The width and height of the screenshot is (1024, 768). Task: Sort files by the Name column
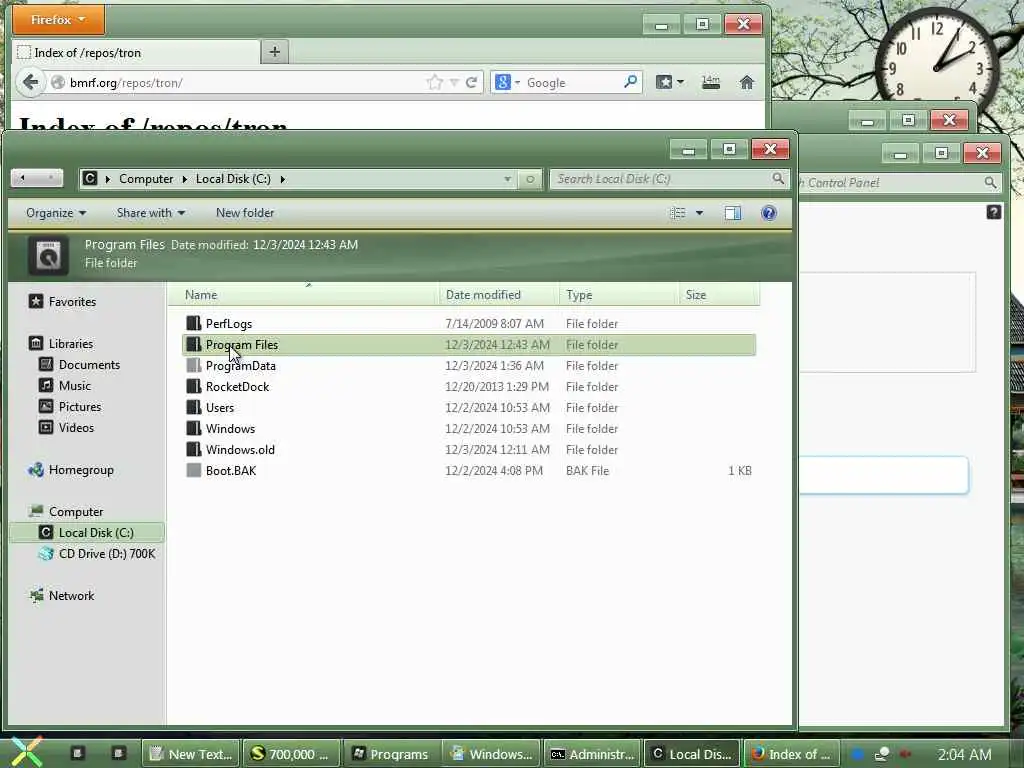[x=306, y=295]
